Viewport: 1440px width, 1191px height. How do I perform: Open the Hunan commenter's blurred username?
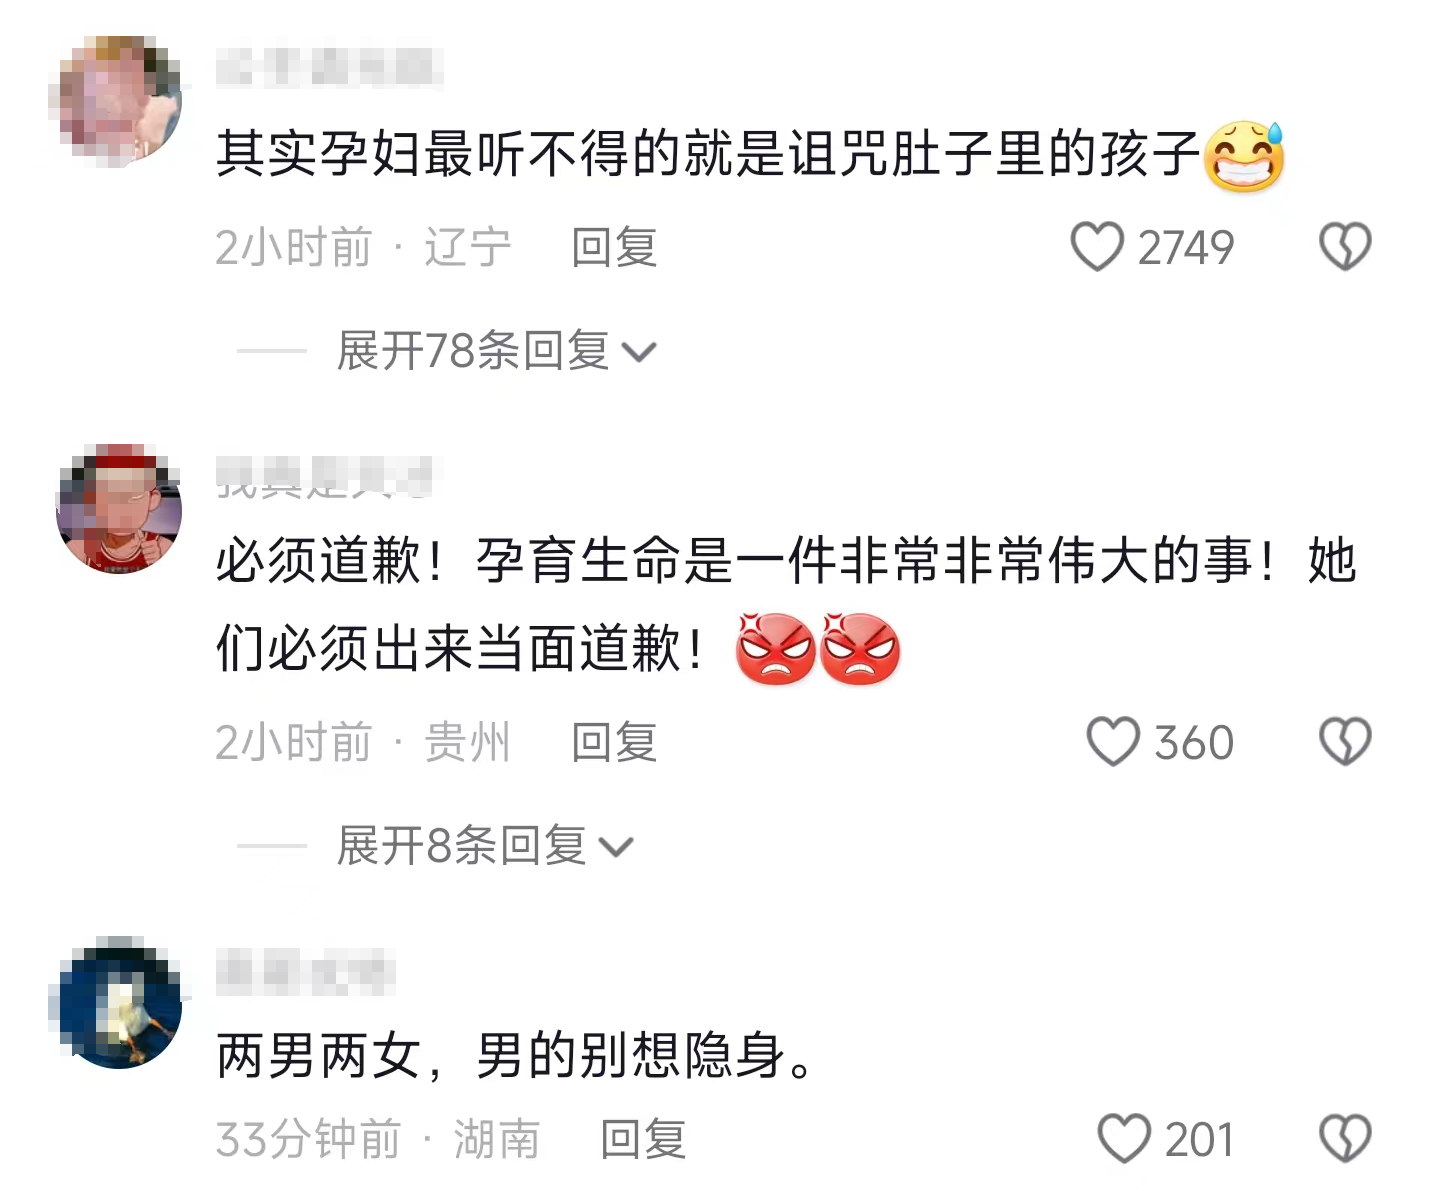305,973
